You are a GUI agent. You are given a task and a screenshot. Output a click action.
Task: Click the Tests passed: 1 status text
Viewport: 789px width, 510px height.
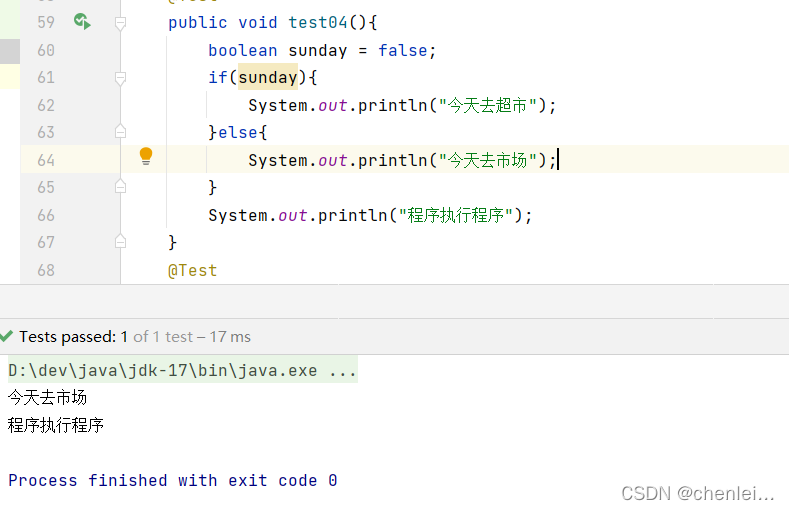click(73, 336)
